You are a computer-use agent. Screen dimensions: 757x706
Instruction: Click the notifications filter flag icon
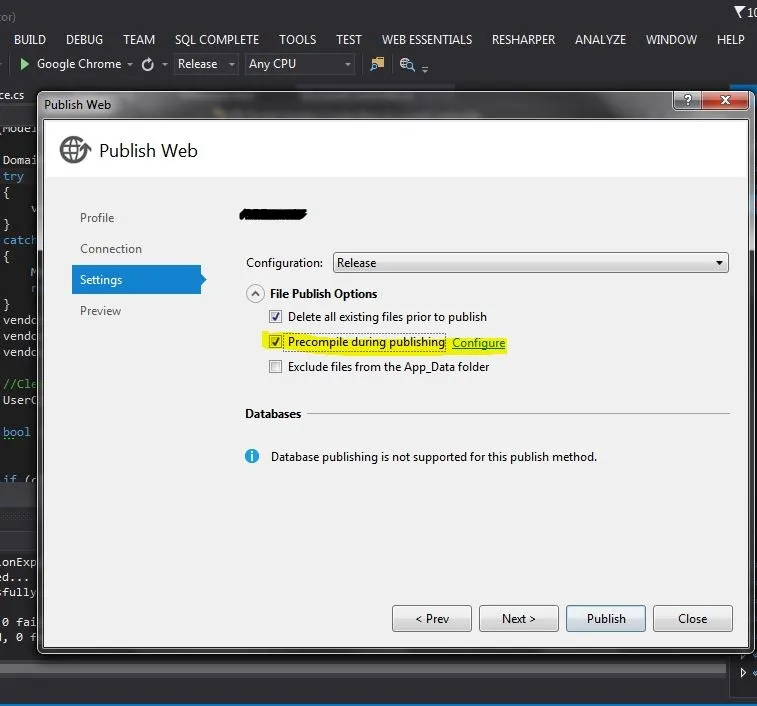pos(740,12)
